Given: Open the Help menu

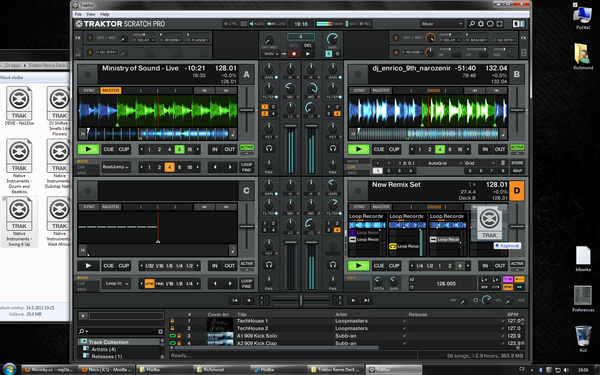Looking at the screenshot, I should point(104,14).
